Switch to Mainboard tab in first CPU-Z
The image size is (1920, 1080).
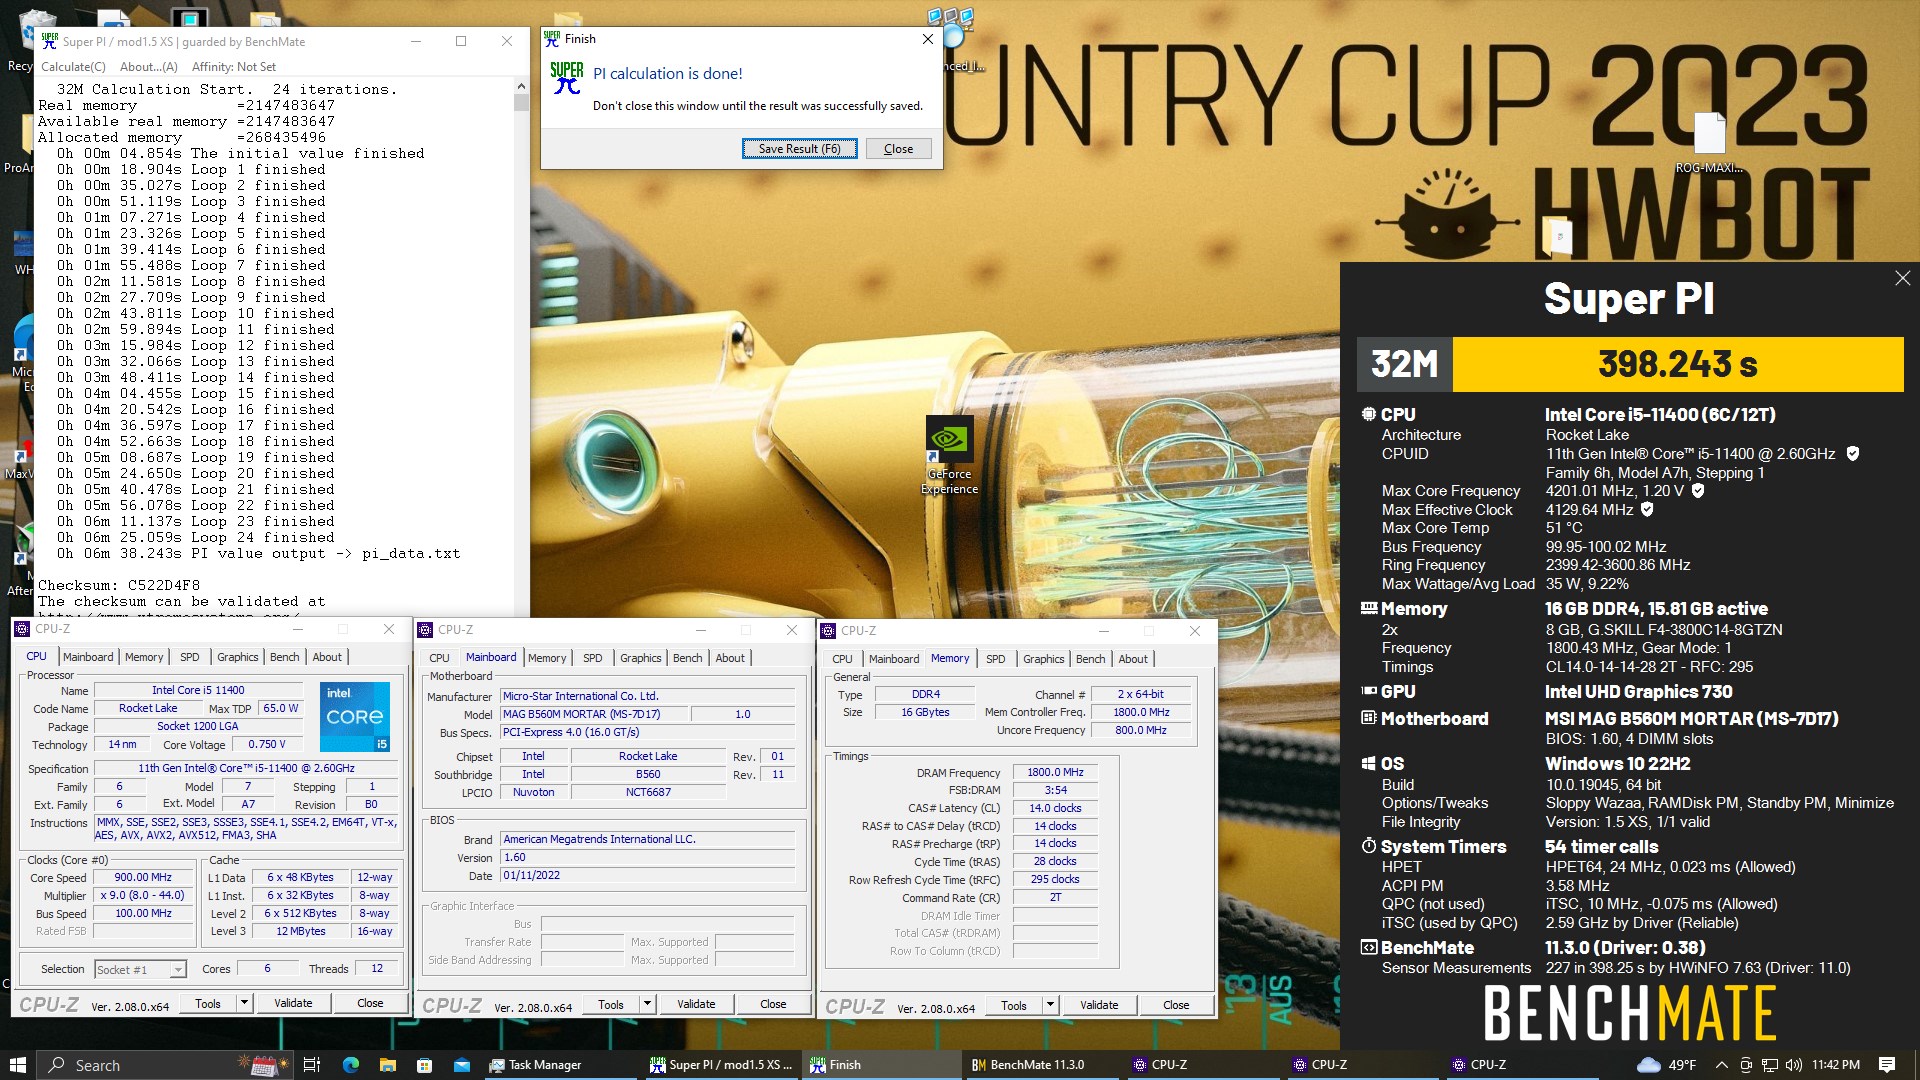pos(88,657)
